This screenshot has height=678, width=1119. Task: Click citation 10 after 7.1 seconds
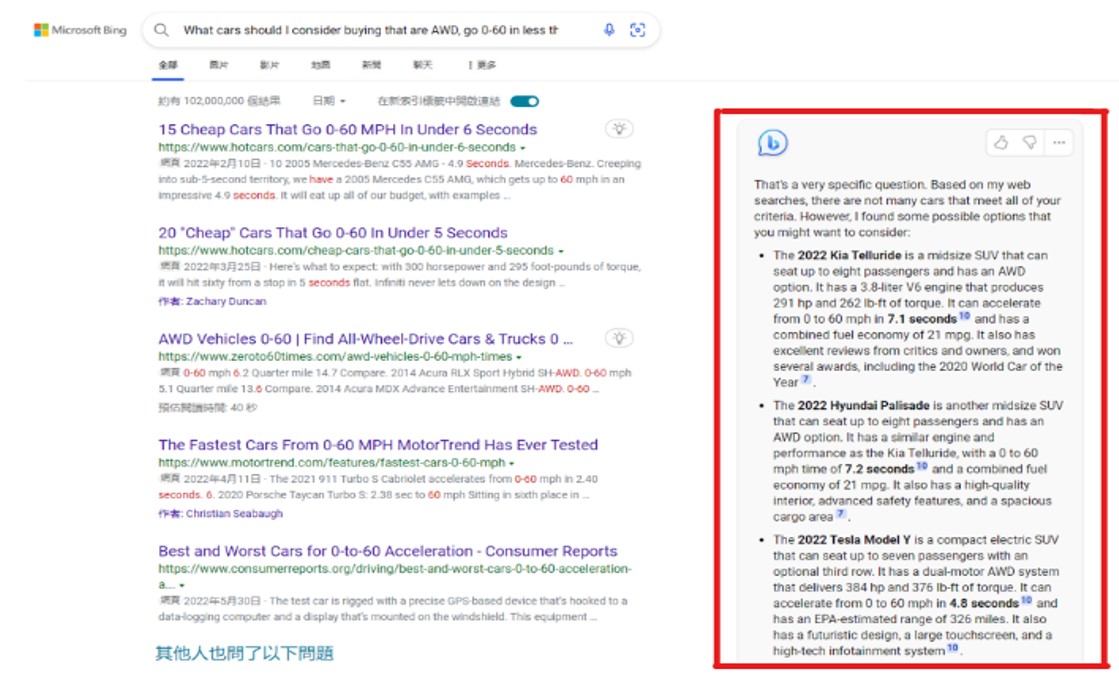964,315
